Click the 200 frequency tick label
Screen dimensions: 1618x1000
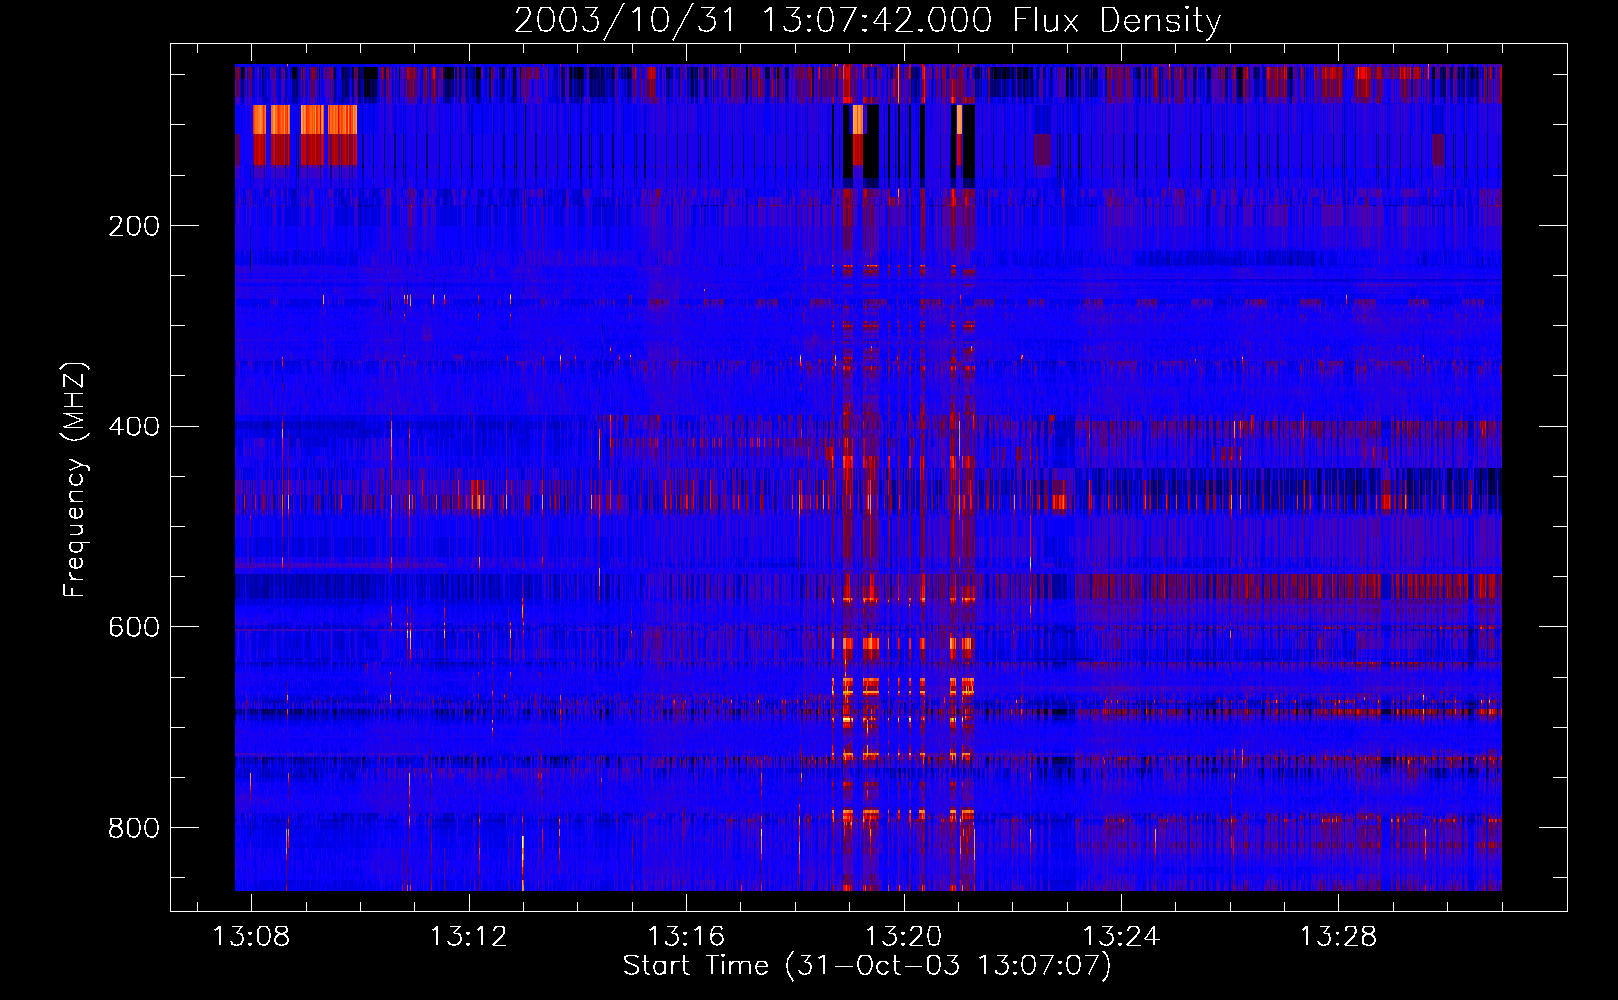click(x=134, y=226)
